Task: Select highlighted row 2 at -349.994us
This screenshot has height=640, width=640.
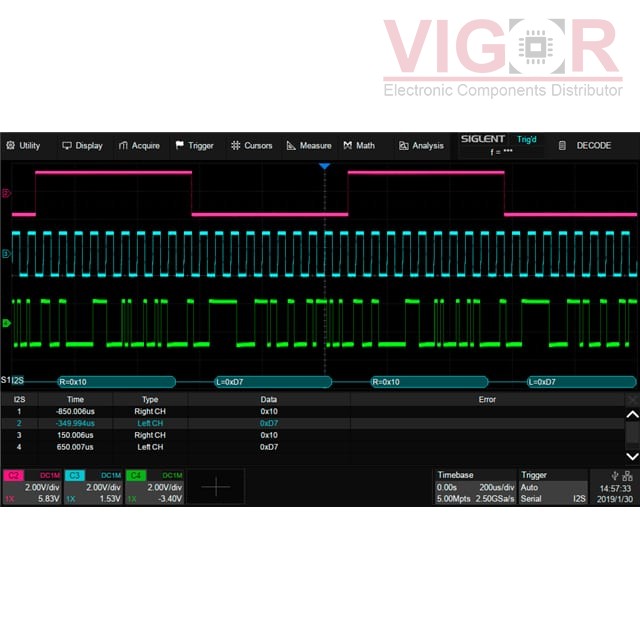Action: tap(312, 423)
